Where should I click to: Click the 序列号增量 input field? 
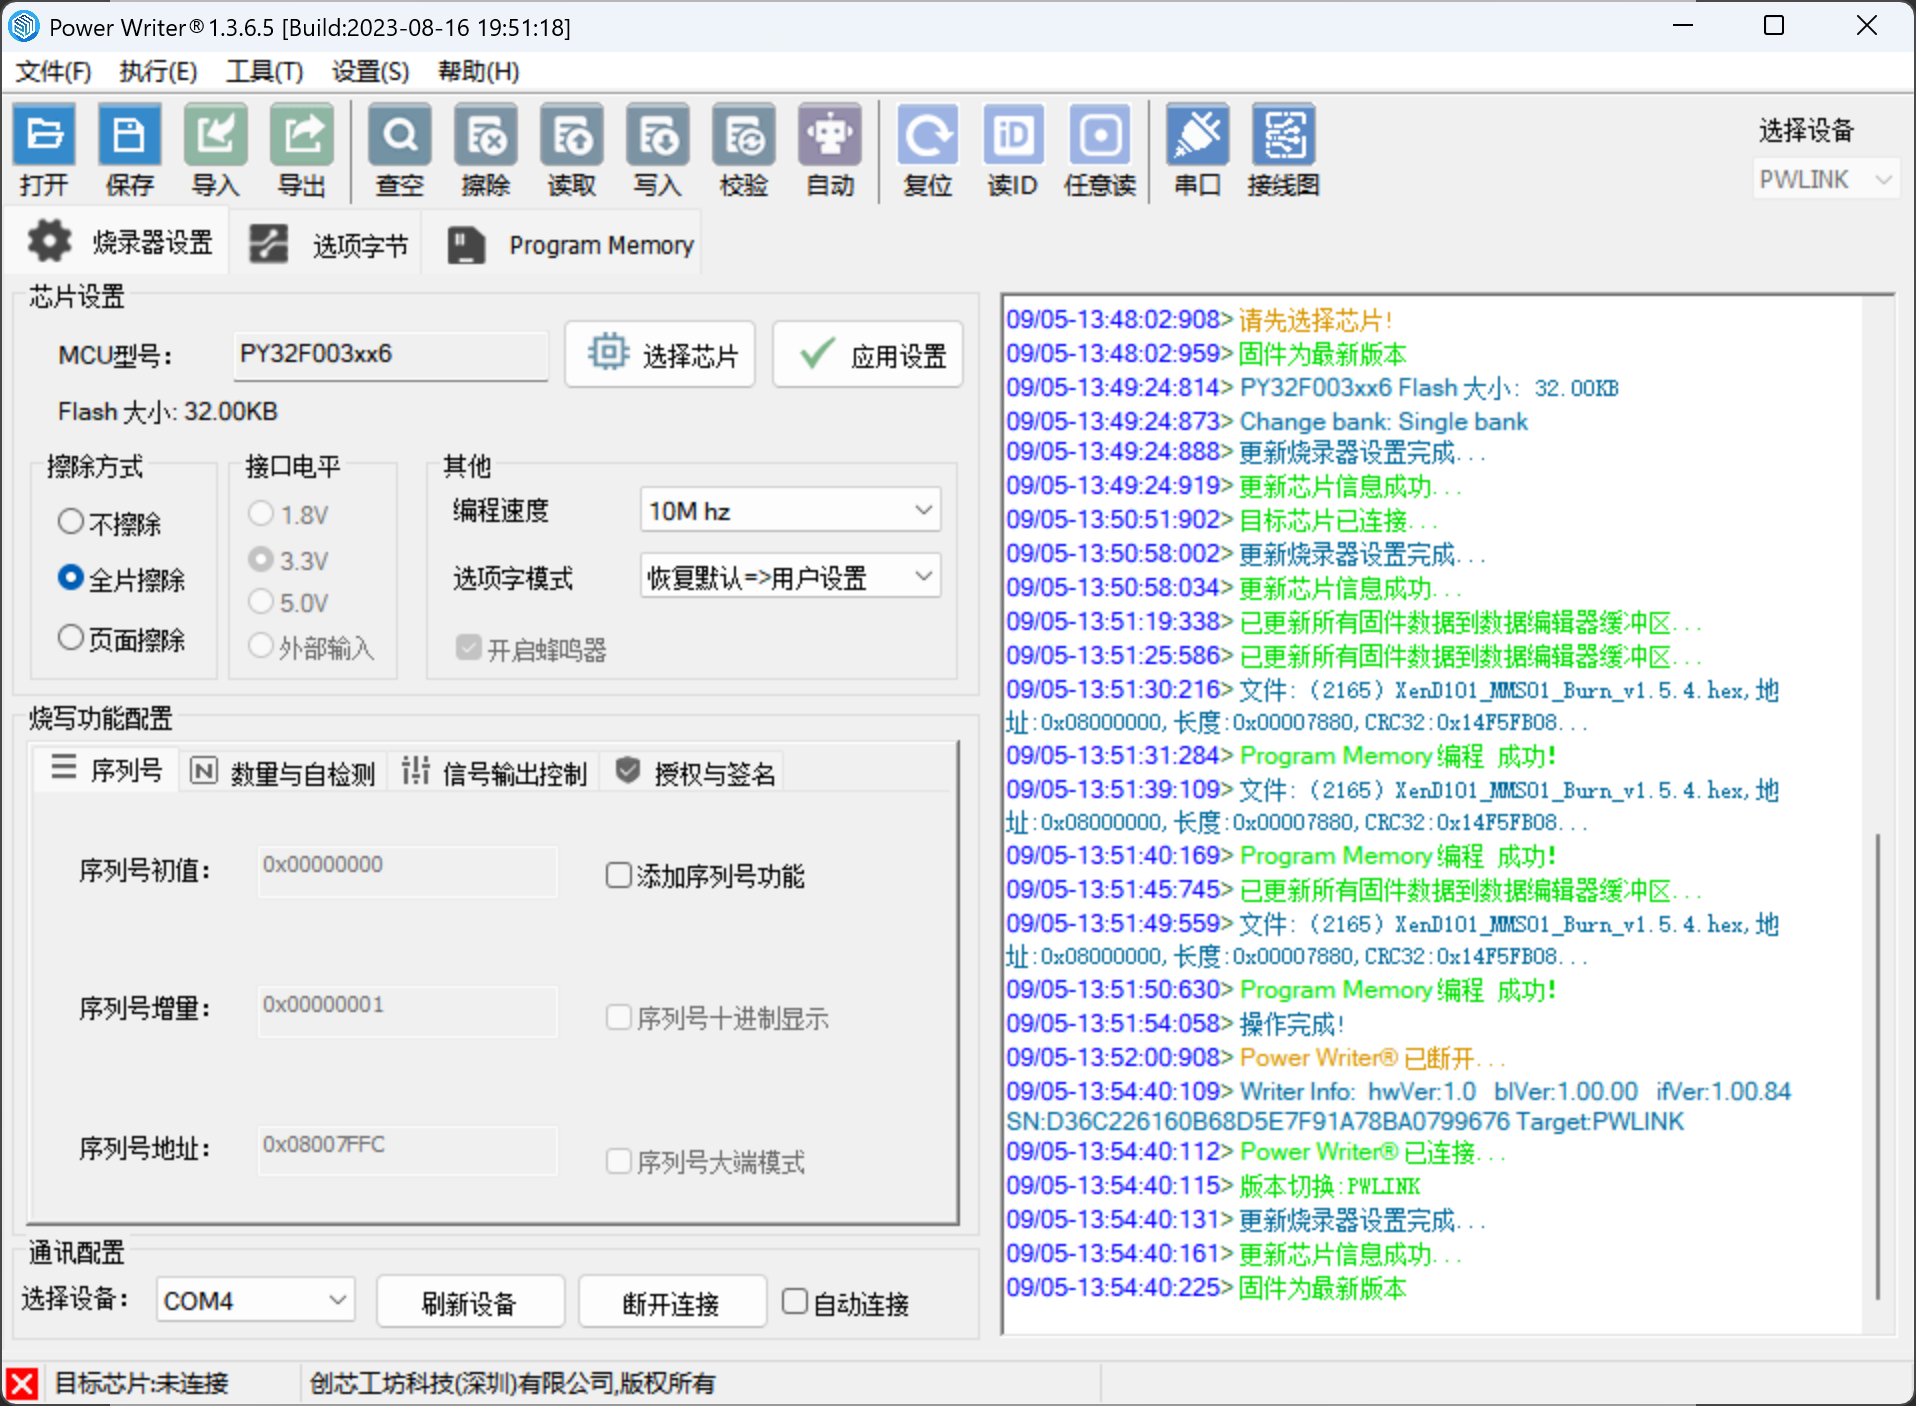pyautogui.click(x=408, y=1011)
